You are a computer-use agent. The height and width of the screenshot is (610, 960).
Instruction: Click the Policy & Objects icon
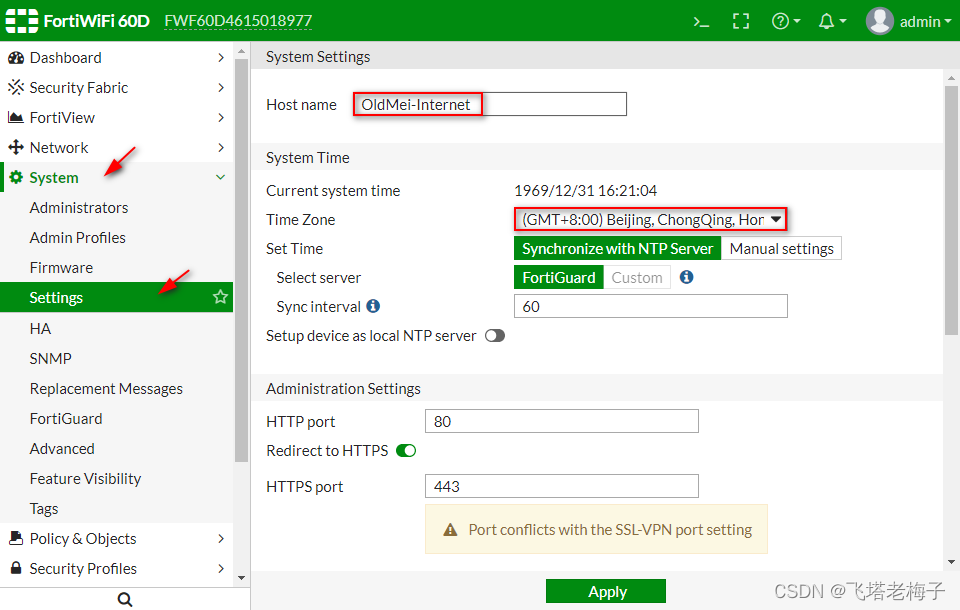click(x=16, y=538)
